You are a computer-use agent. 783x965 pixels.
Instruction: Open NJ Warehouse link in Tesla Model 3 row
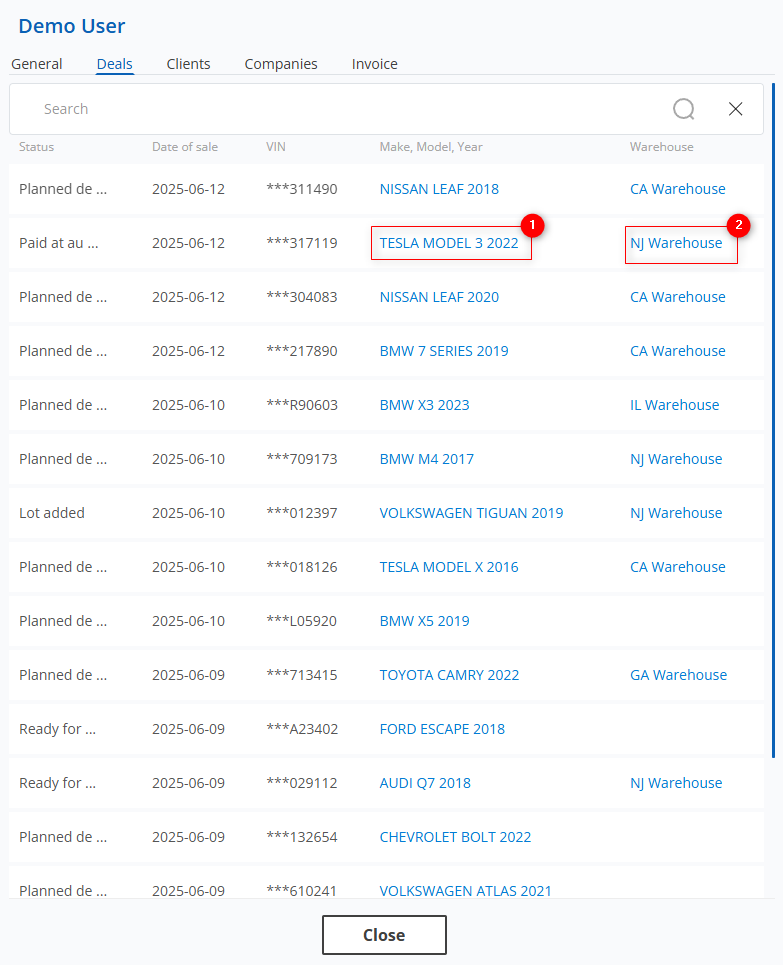point(676,243)
